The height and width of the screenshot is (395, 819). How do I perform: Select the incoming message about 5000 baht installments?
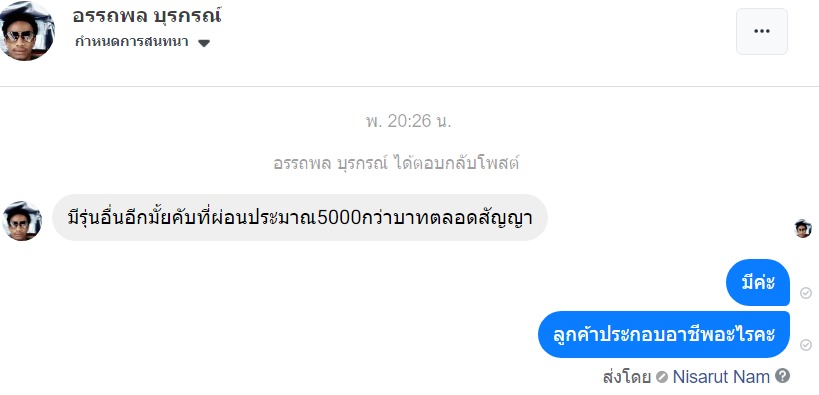point(300,217)
